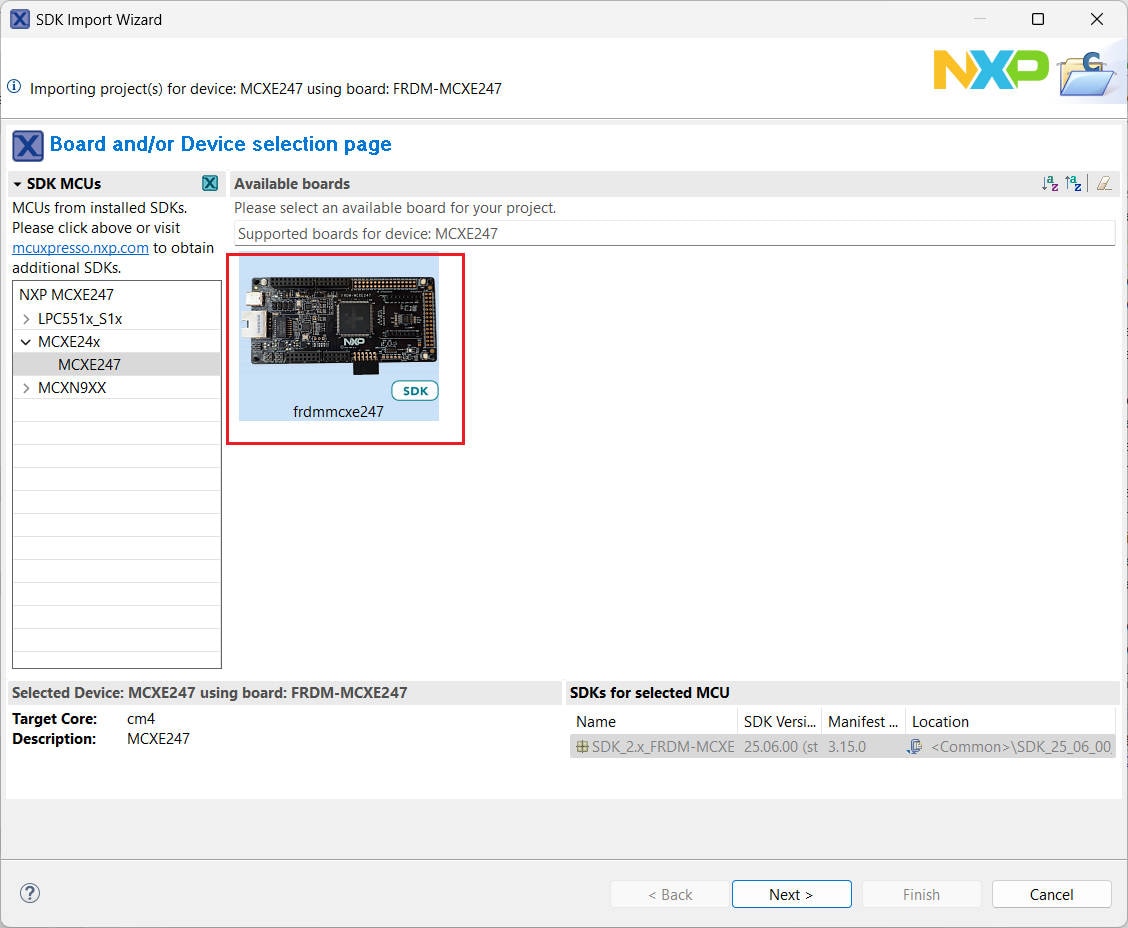
Task: Open the mcuxpresso.nxp.com link
Action: tap(80, 248)
